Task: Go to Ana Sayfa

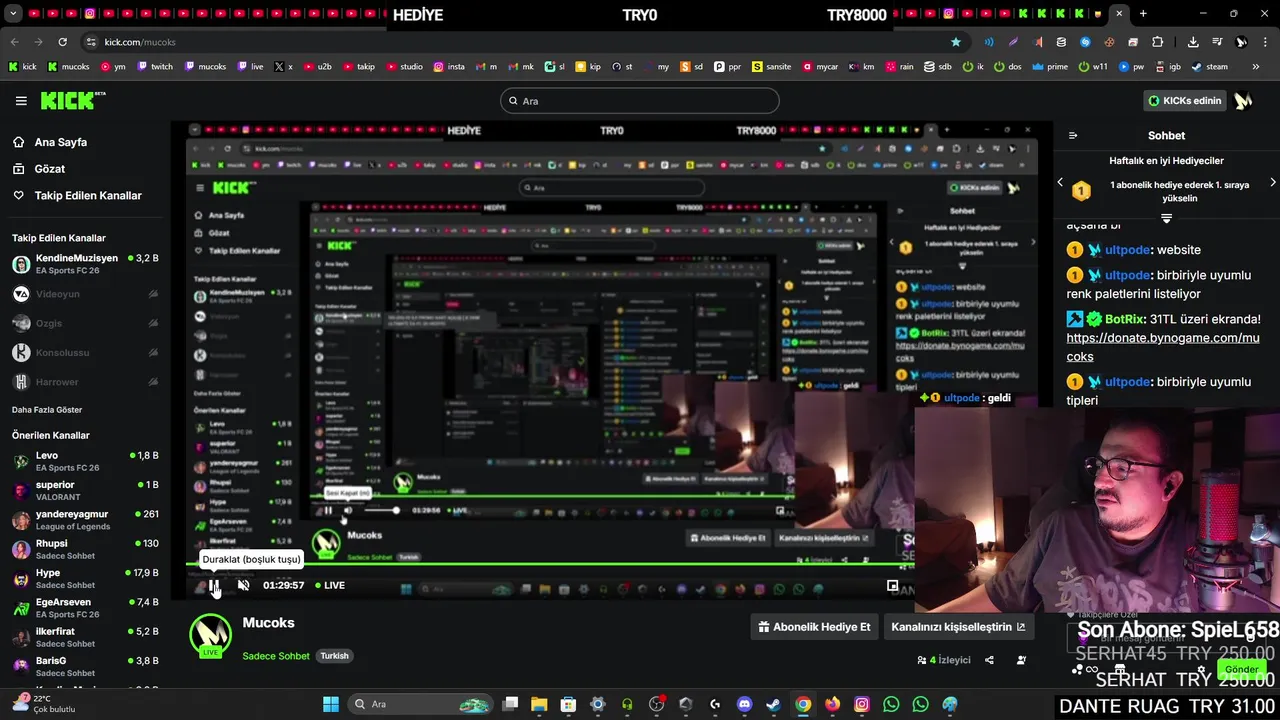Action: (x=60, y=142)
